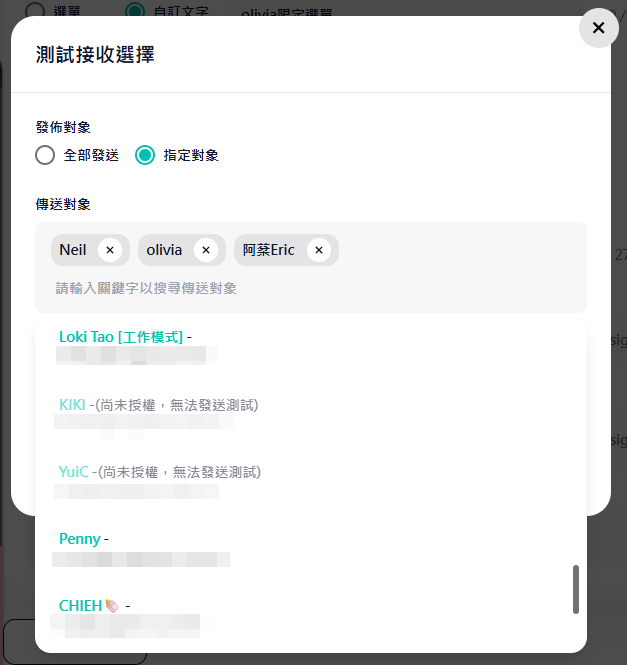Viewport: 627px width, 665px height.
Task: Click the Neil chip label
Action: [73, 250]
